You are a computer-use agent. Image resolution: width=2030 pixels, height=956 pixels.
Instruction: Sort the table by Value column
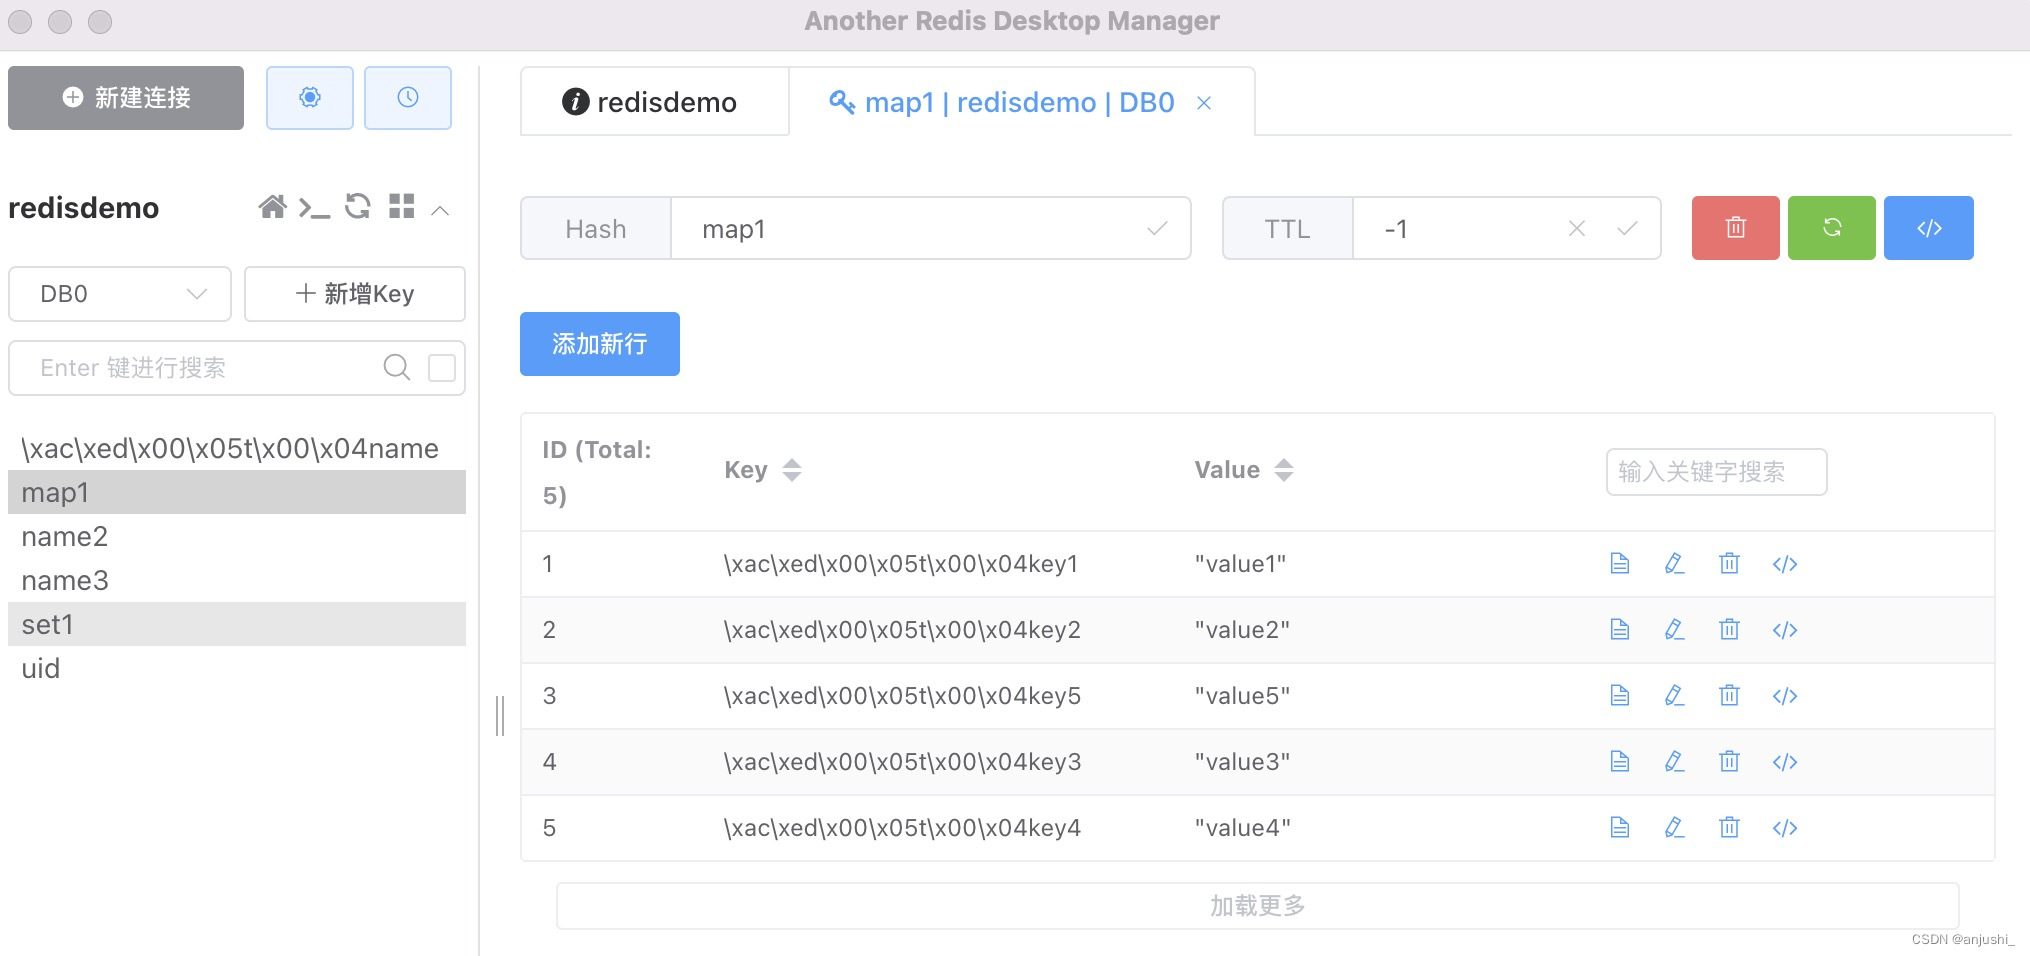(x=1284, y=469)
